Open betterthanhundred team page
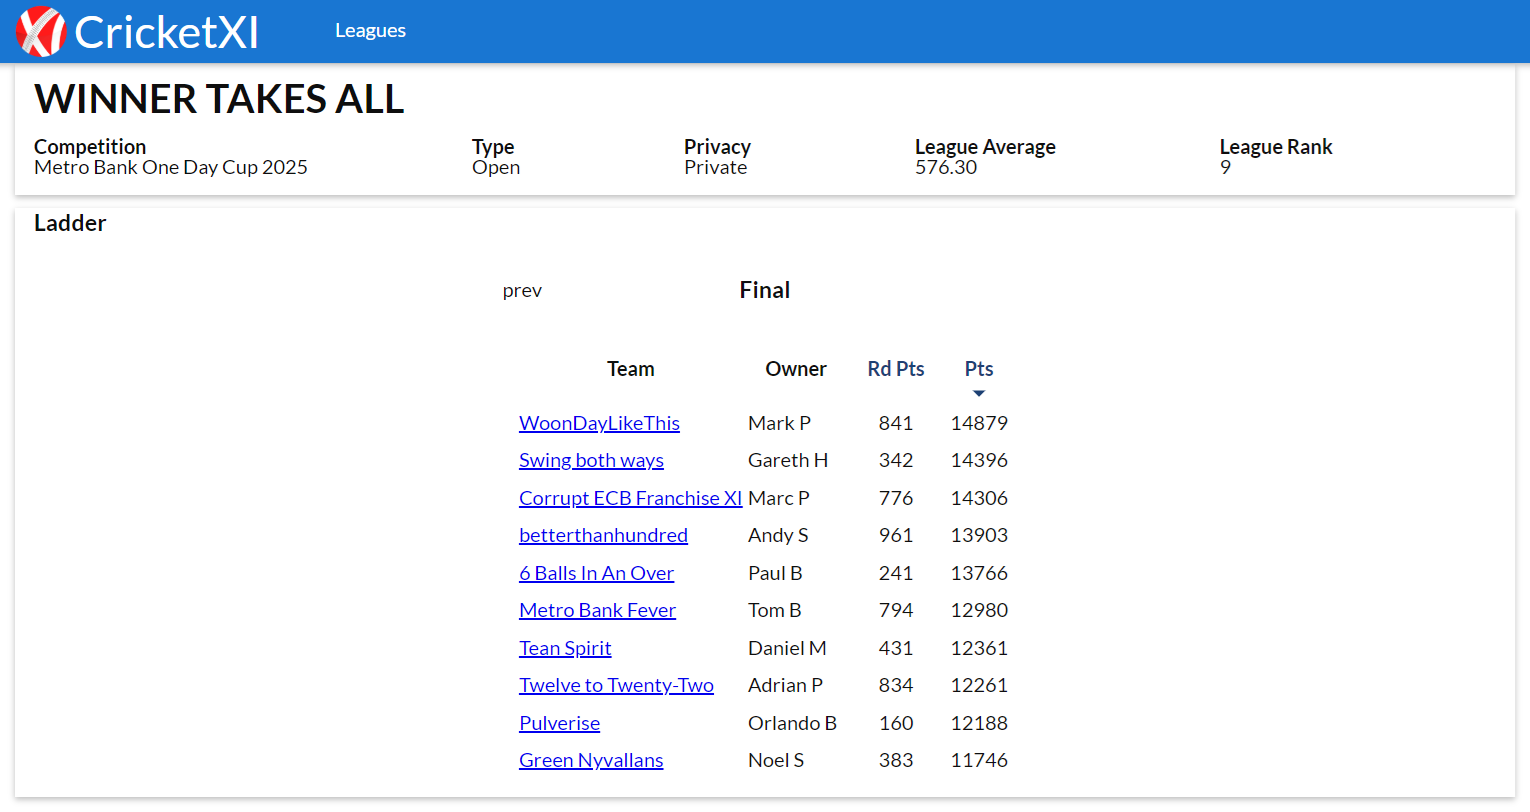The height and width of the screenshot is (812, 1530). 603,536
